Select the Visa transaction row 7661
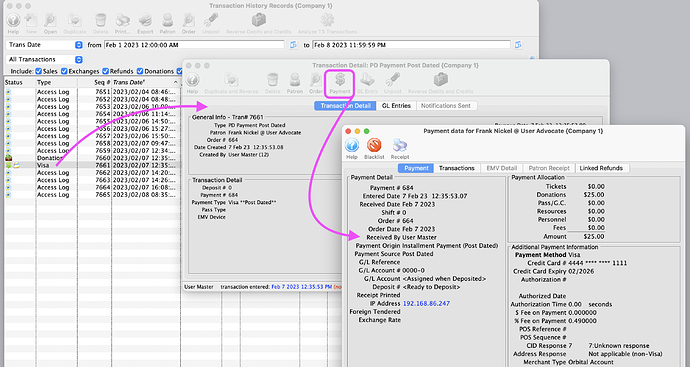The height and width of the screenshot is (367, 690). coord(92,165)
